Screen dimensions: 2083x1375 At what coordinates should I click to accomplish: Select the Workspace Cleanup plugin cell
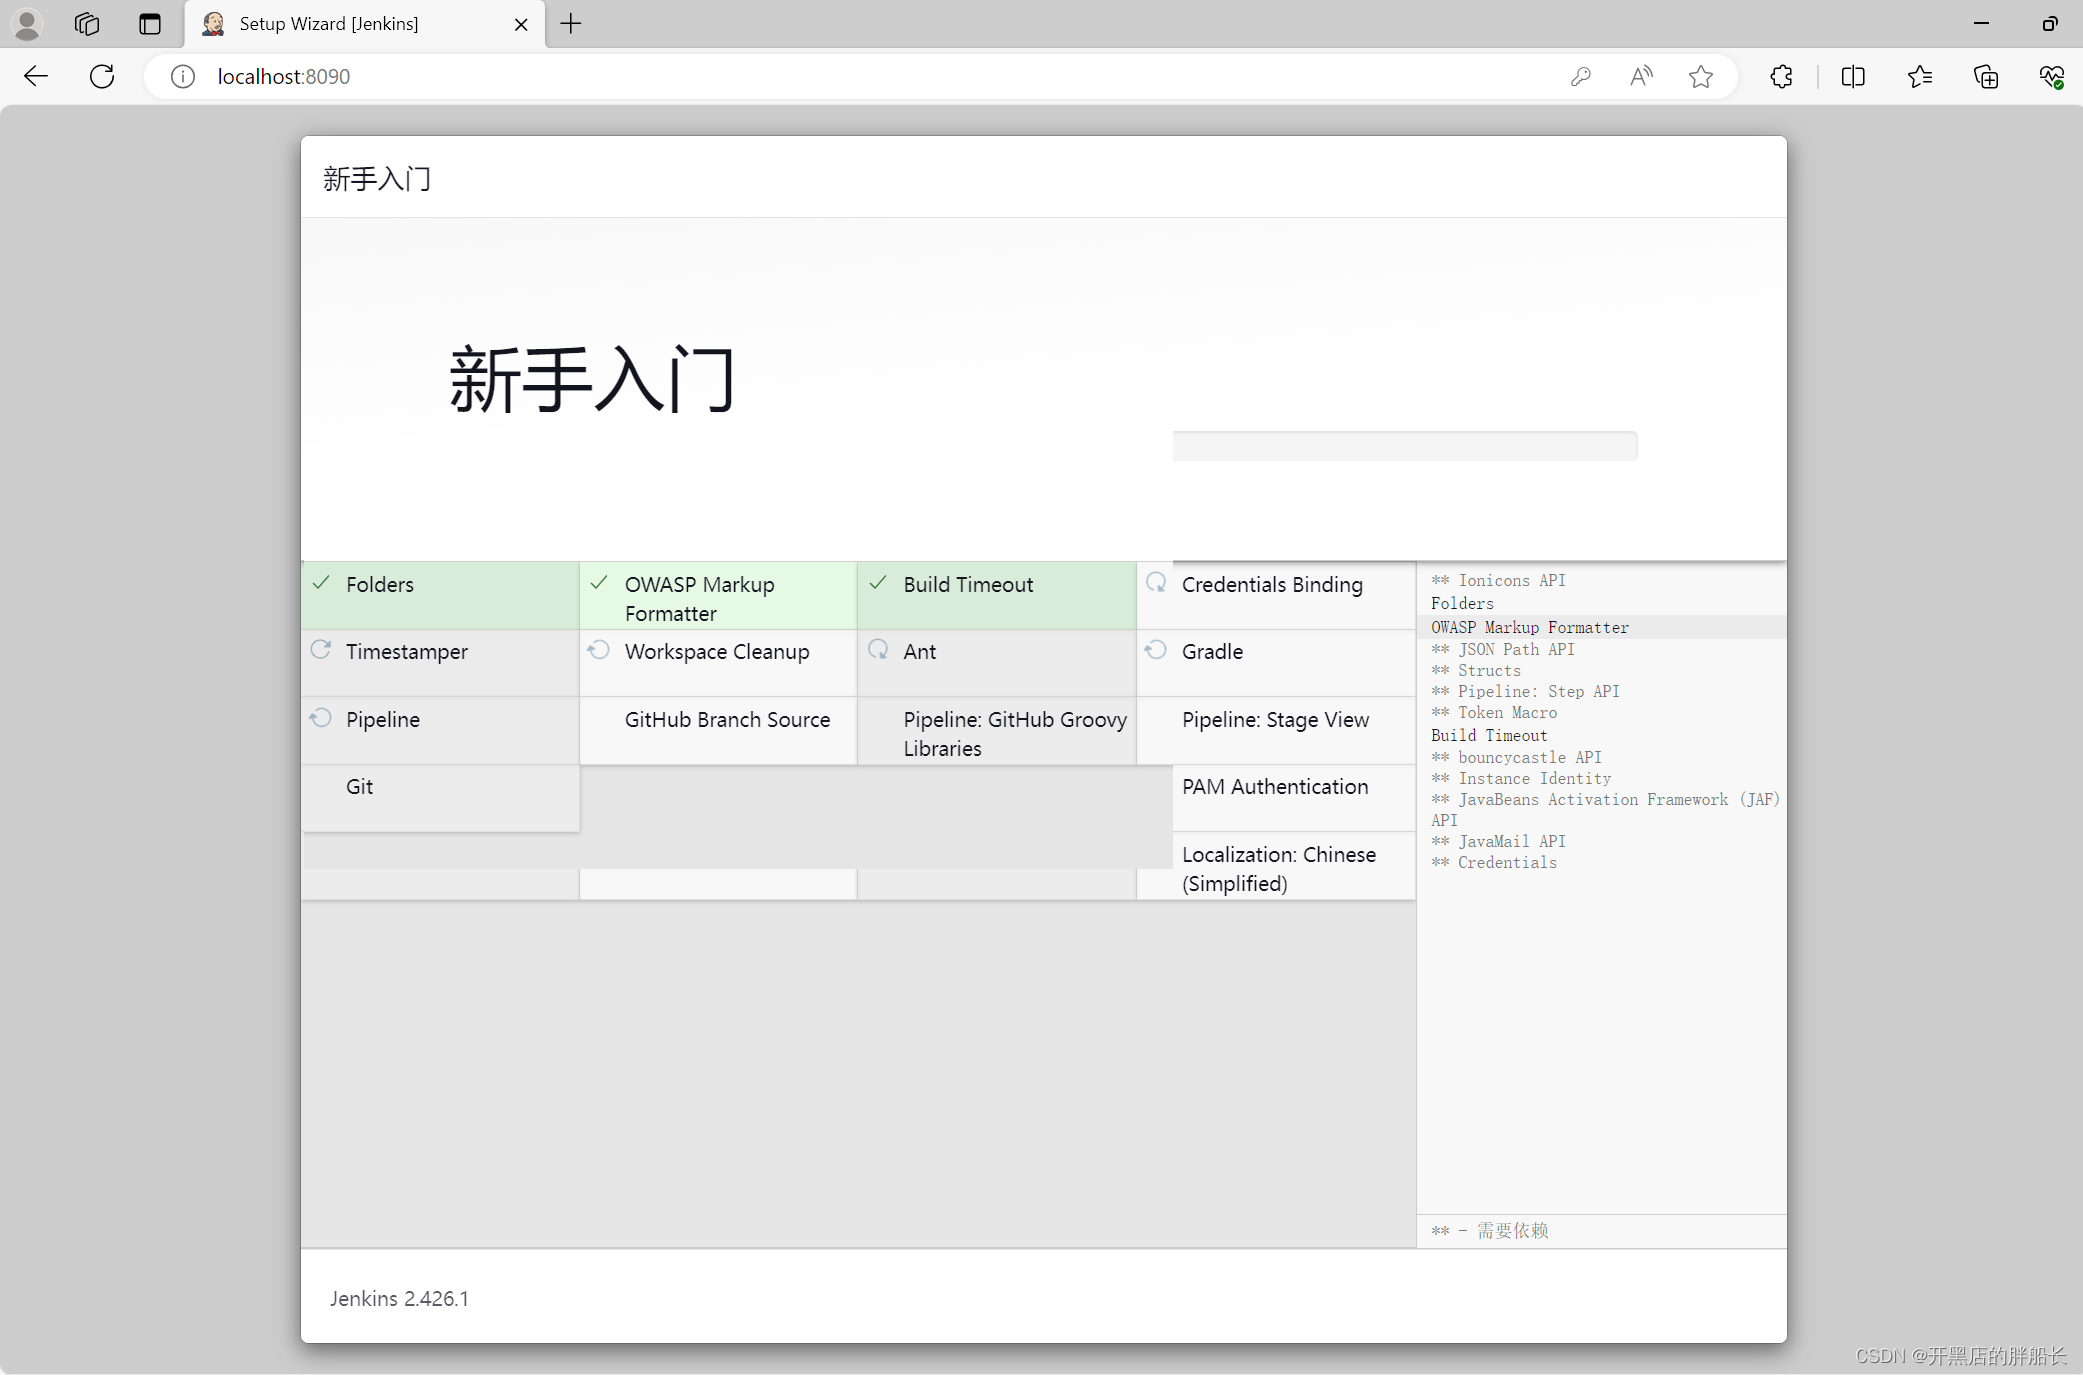pyautogui.click(x=718, y=663)
